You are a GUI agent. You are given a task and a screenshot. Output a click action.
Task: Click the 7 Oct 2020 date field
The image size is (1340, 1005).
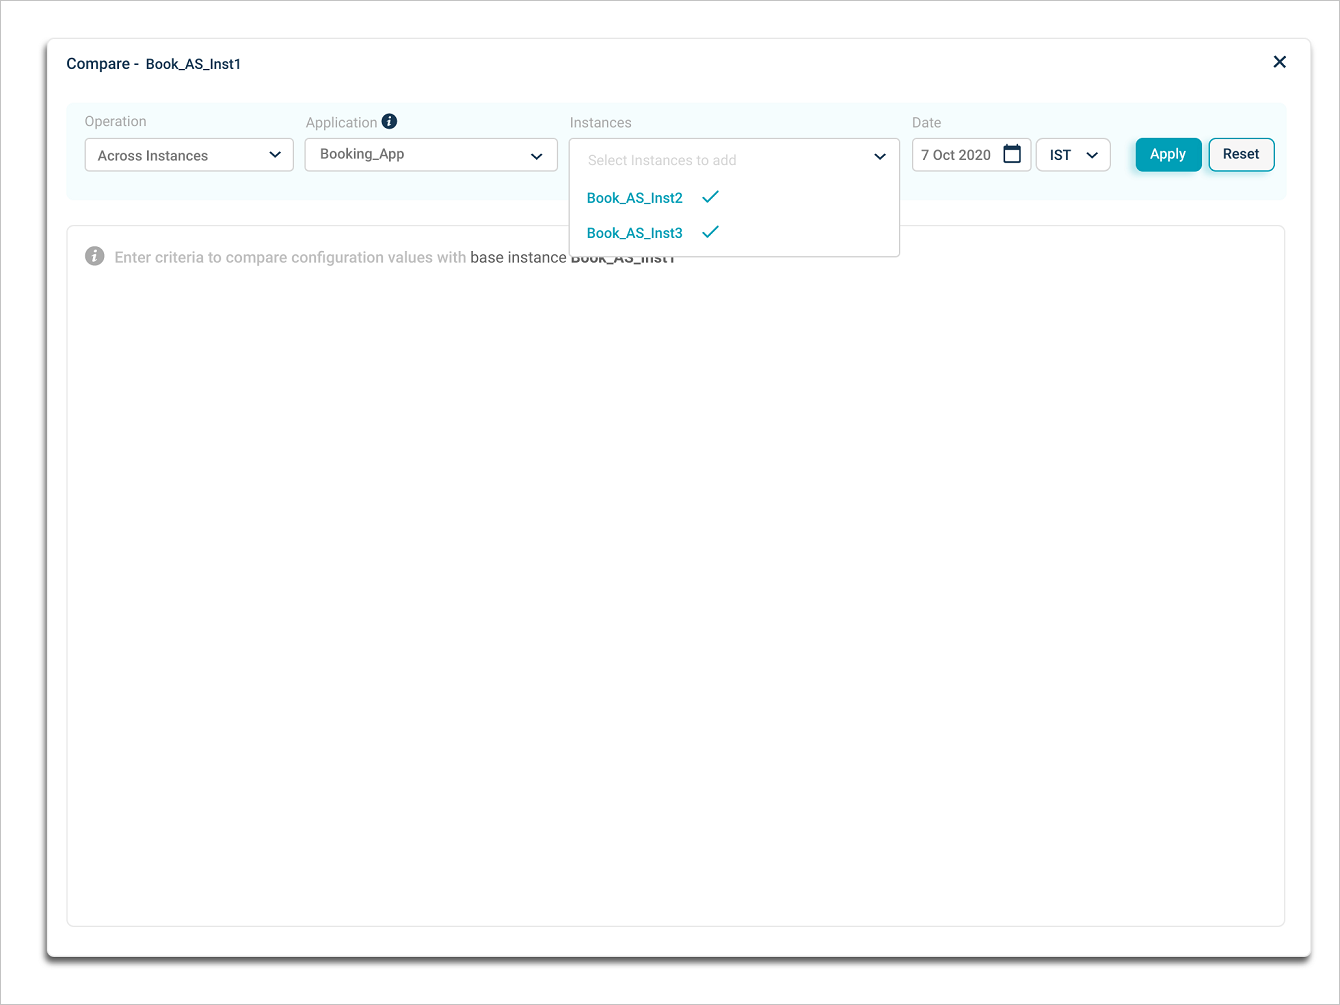tap(956, 155)
